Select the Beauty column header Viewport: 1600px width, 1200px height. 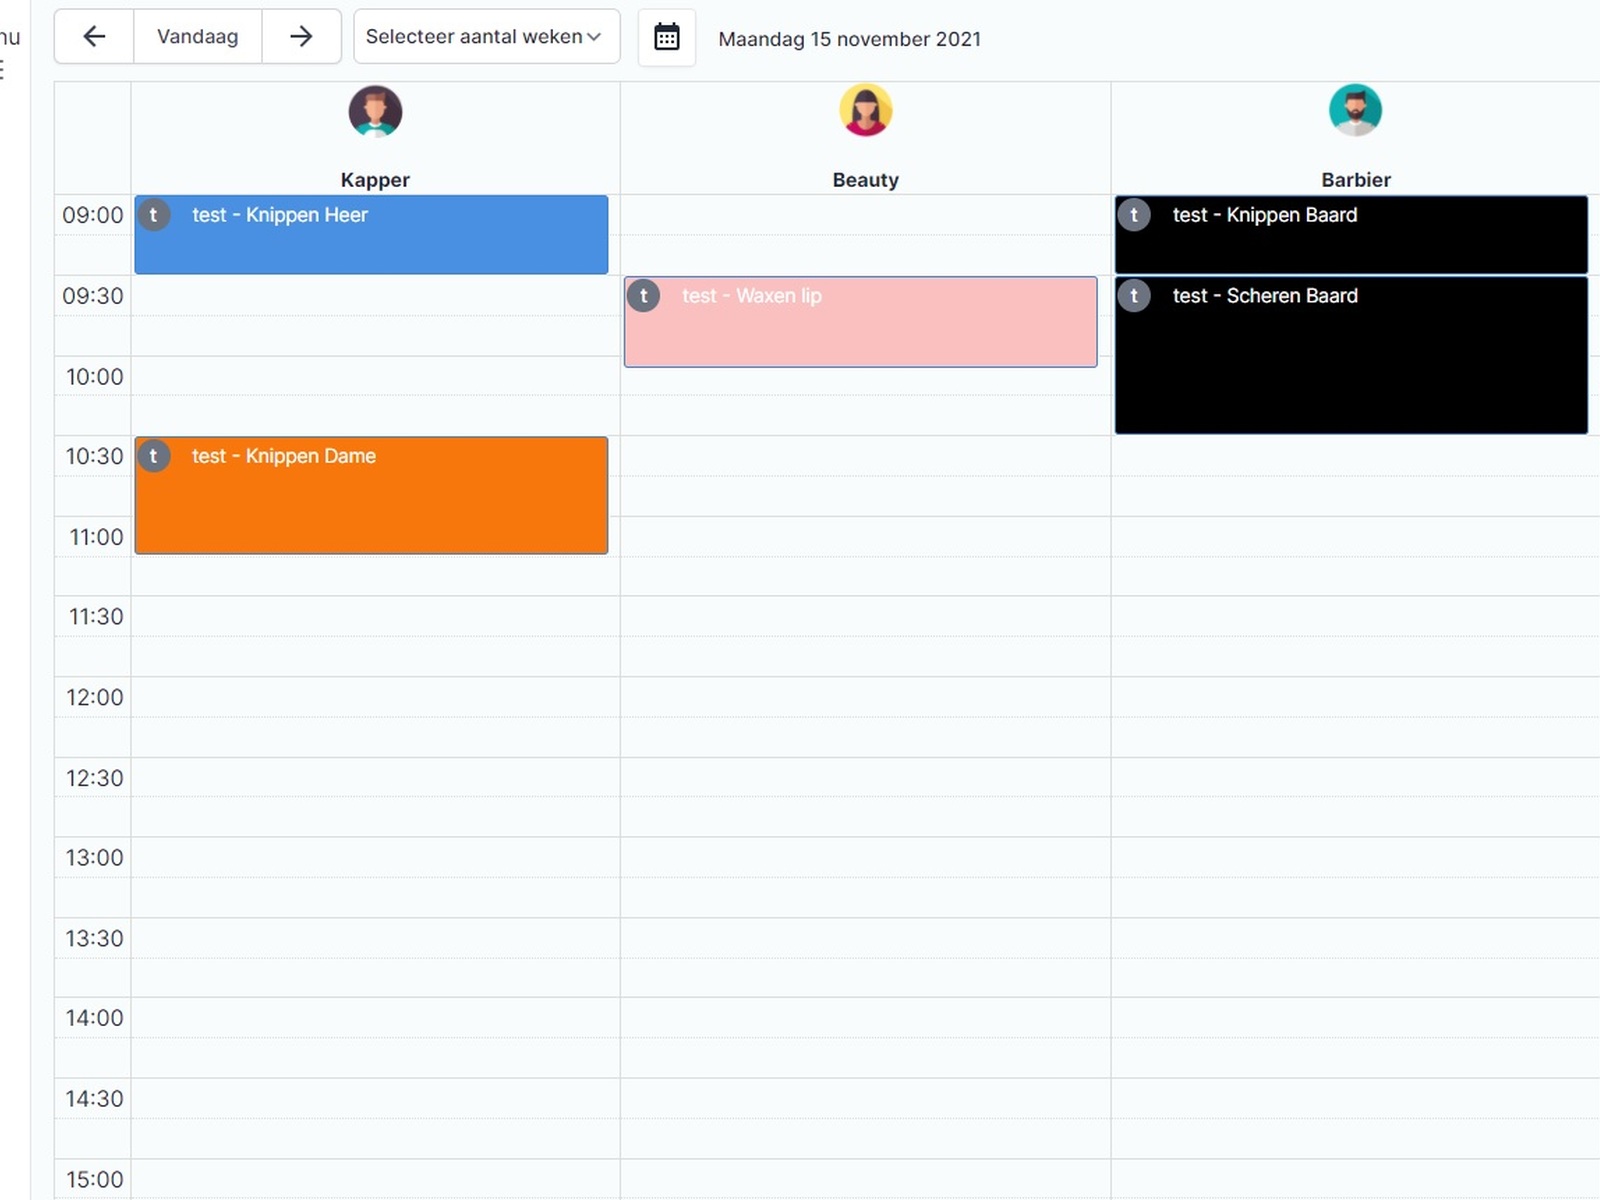point(865,180)
